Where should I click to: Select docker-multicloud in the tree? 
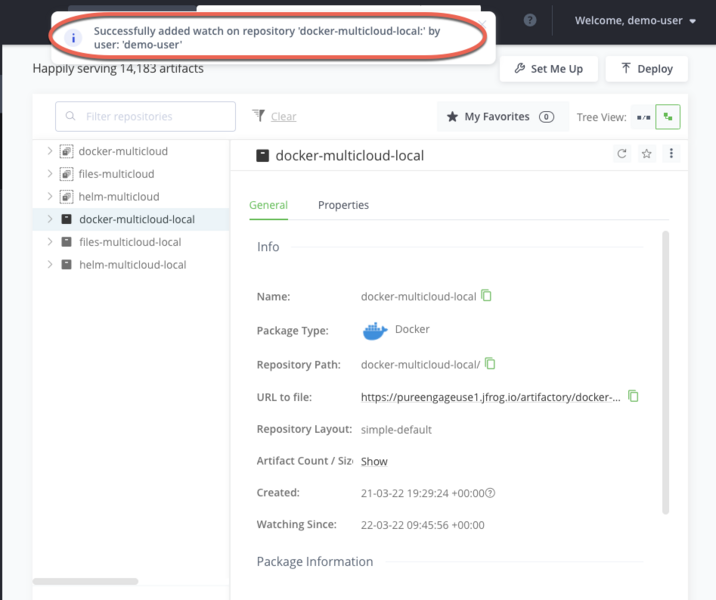[x=123, y=151]
